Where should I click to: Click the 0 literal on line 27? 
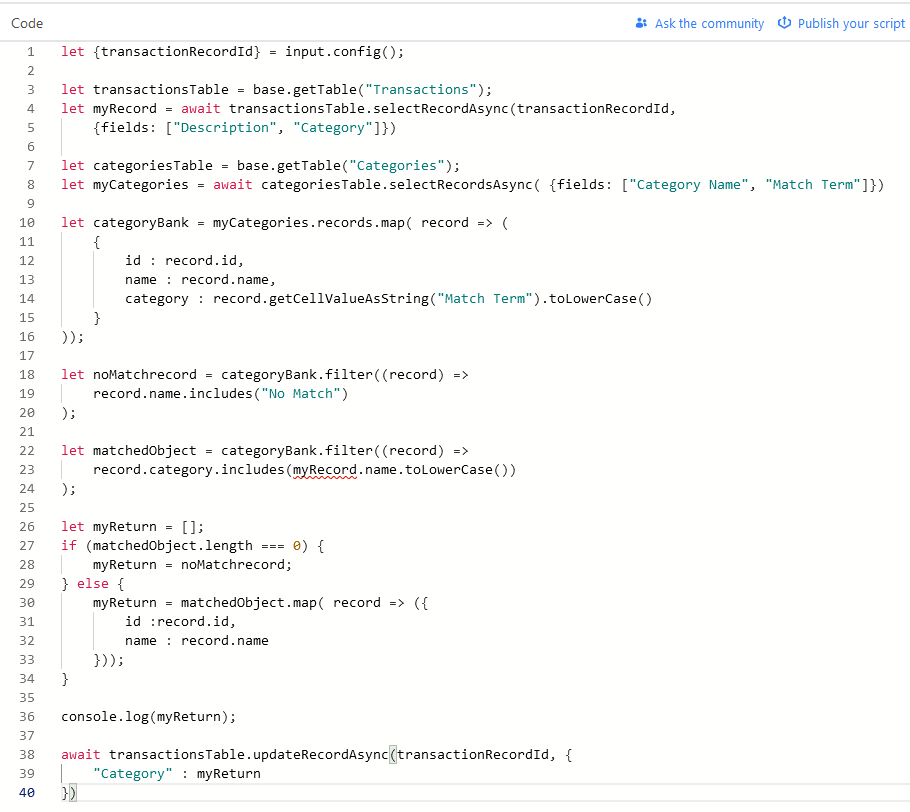[297, 546]
